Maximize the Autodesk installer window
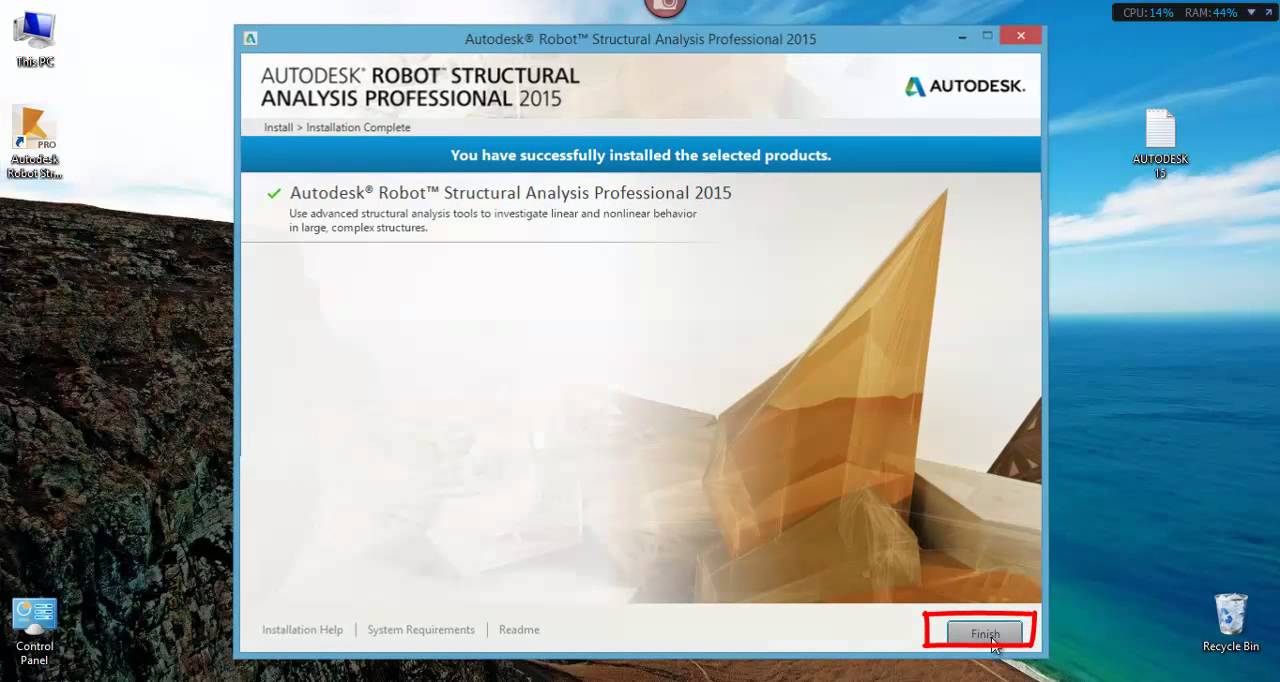The image size is (1280, 682). click(987, 36)
